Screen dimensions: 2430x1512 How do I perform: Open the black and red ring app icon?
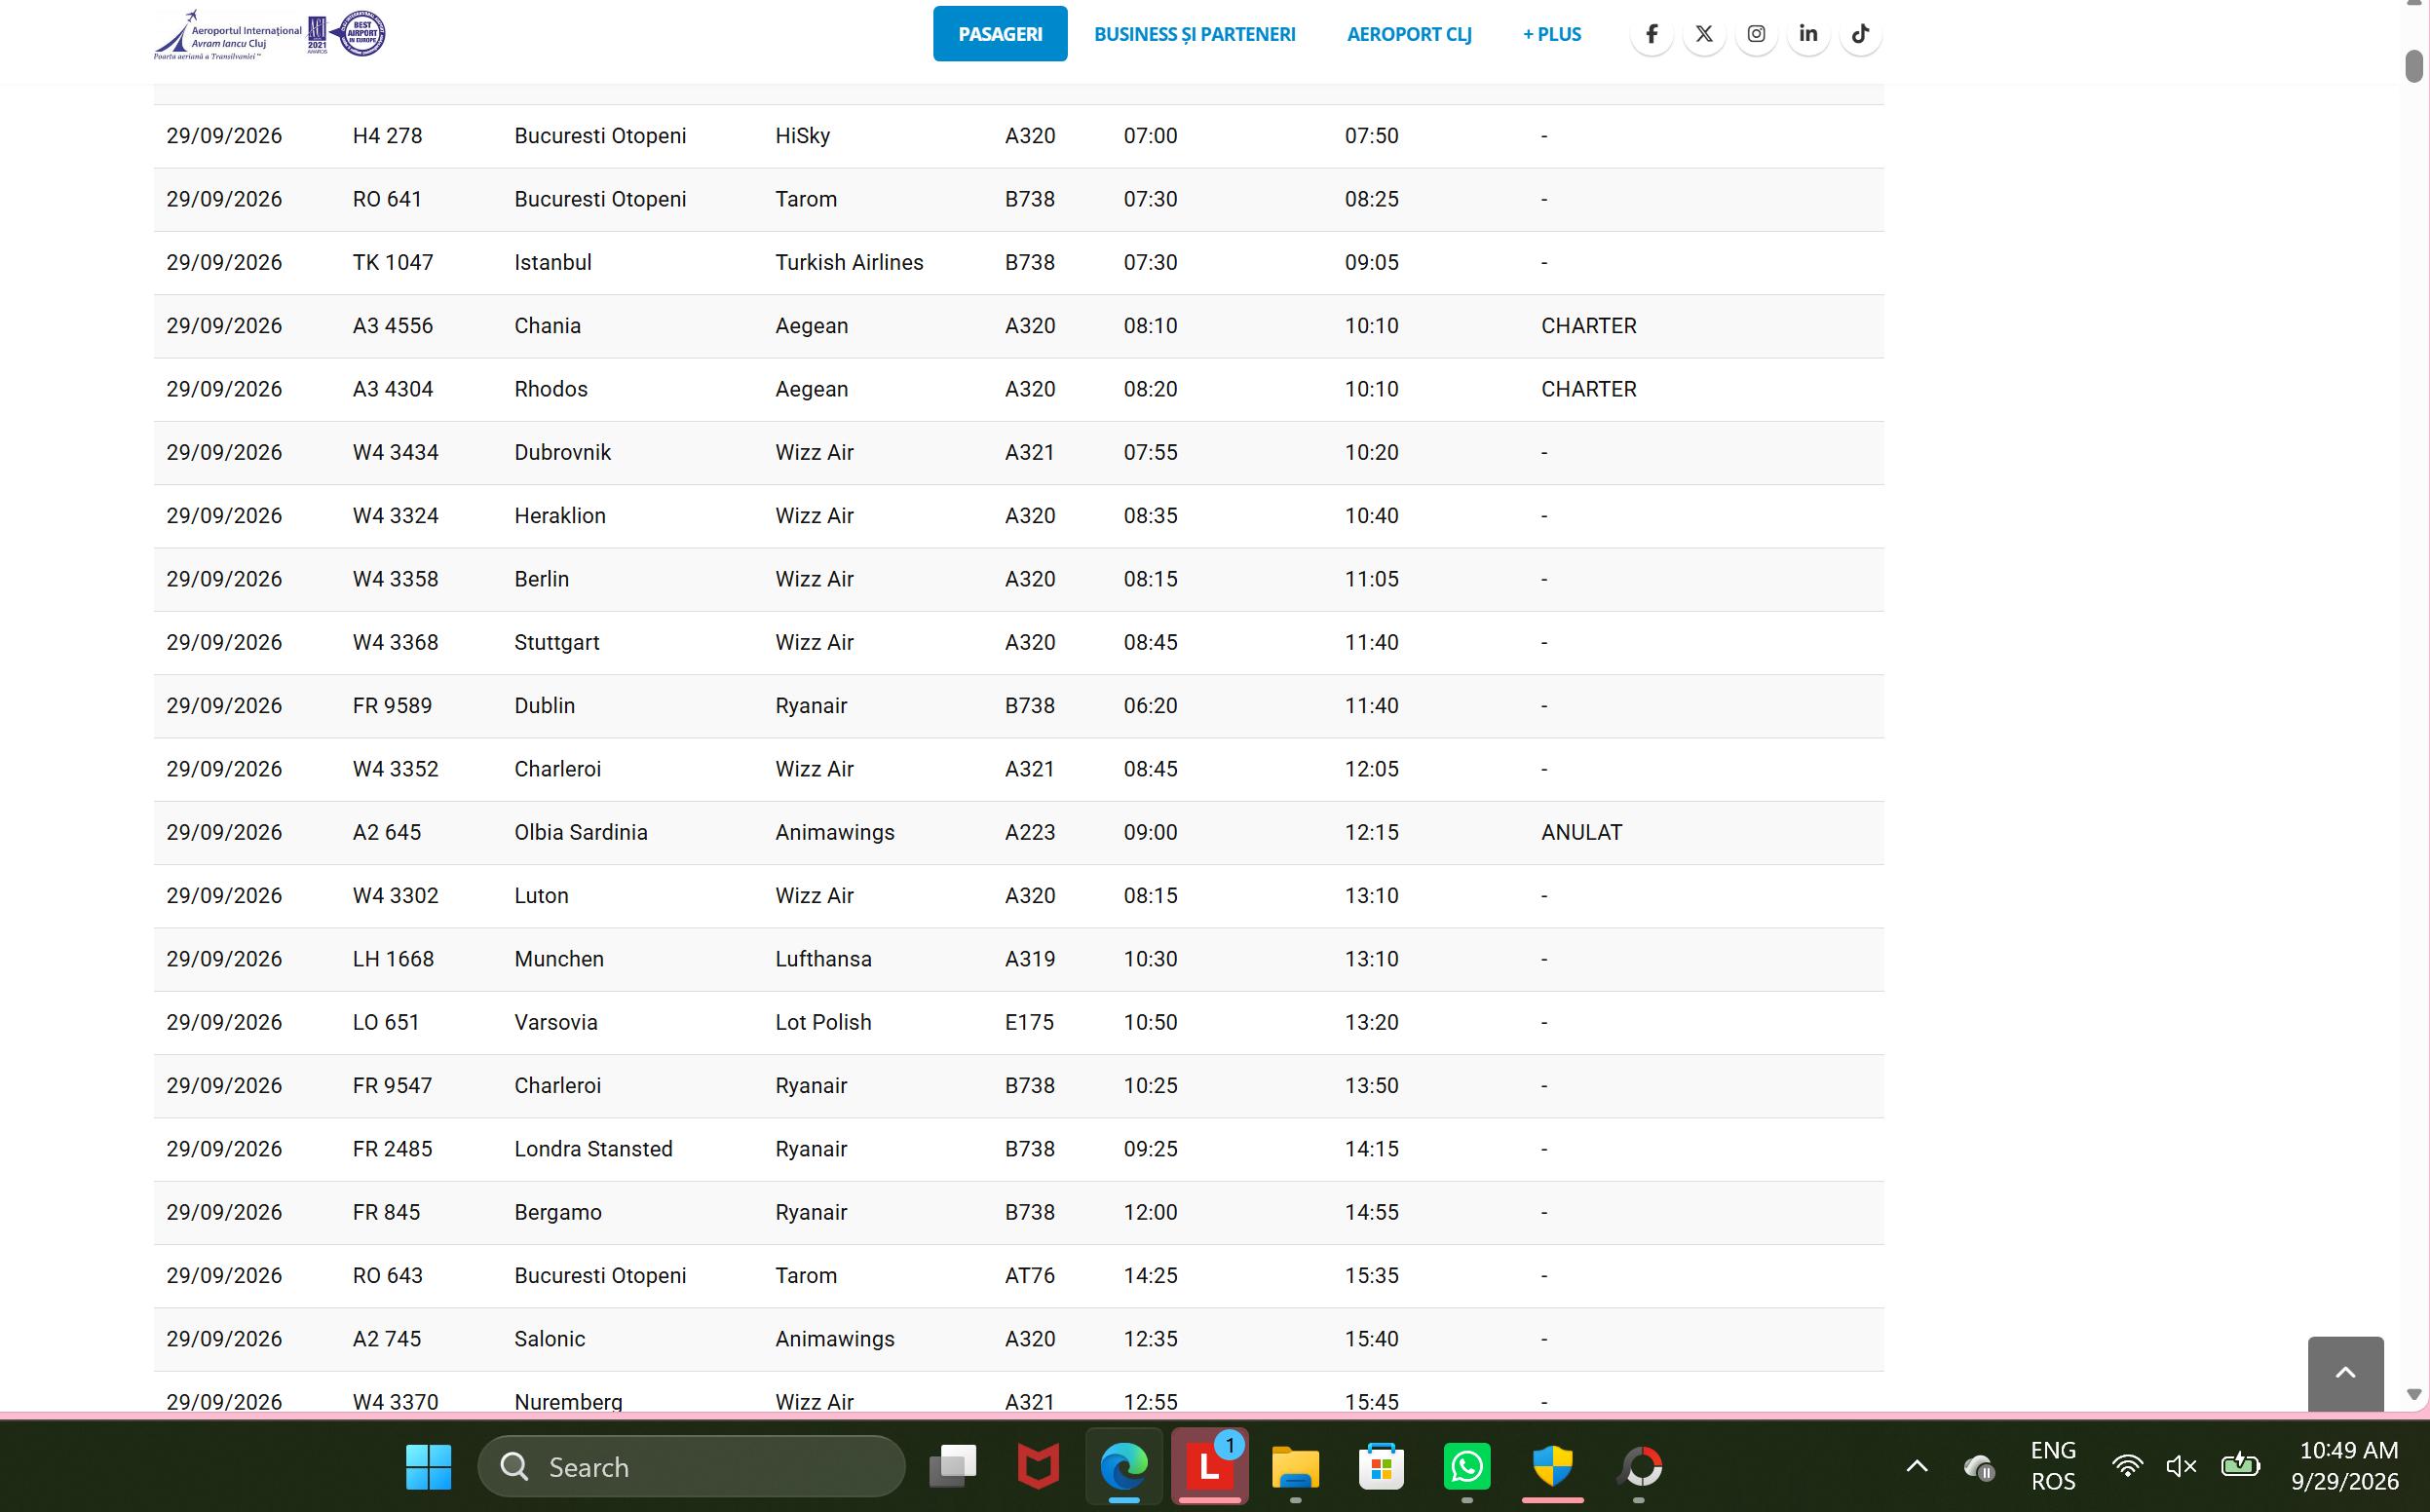[x=1639, y=1467]
